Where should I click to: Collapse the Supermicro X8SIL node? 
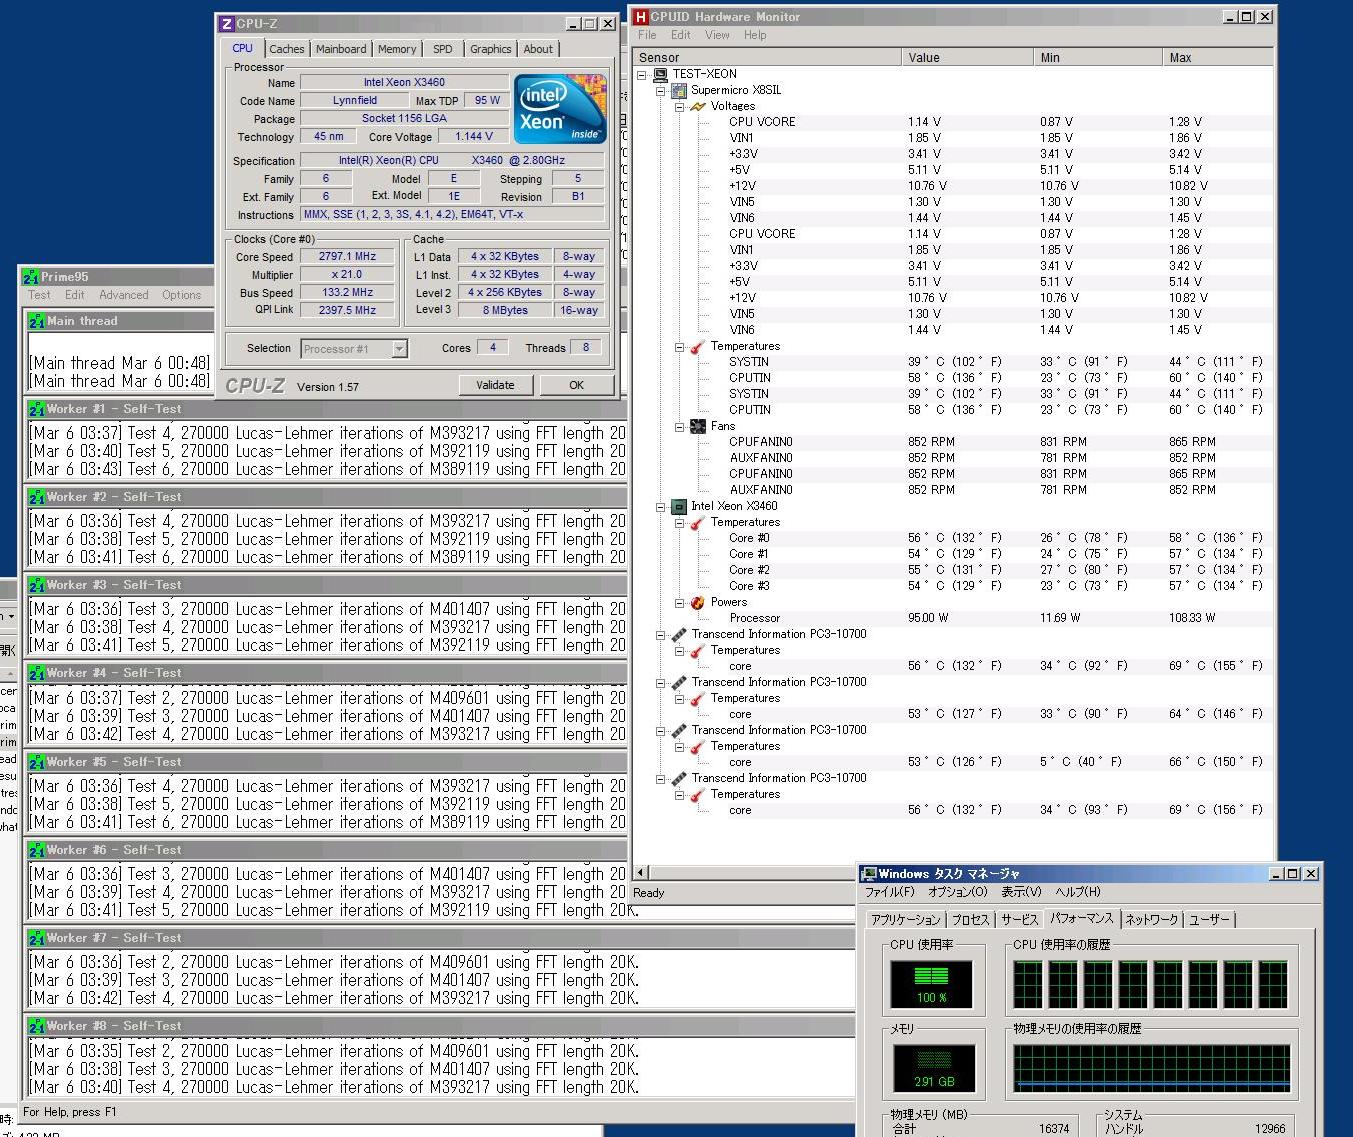coord(661,90)
